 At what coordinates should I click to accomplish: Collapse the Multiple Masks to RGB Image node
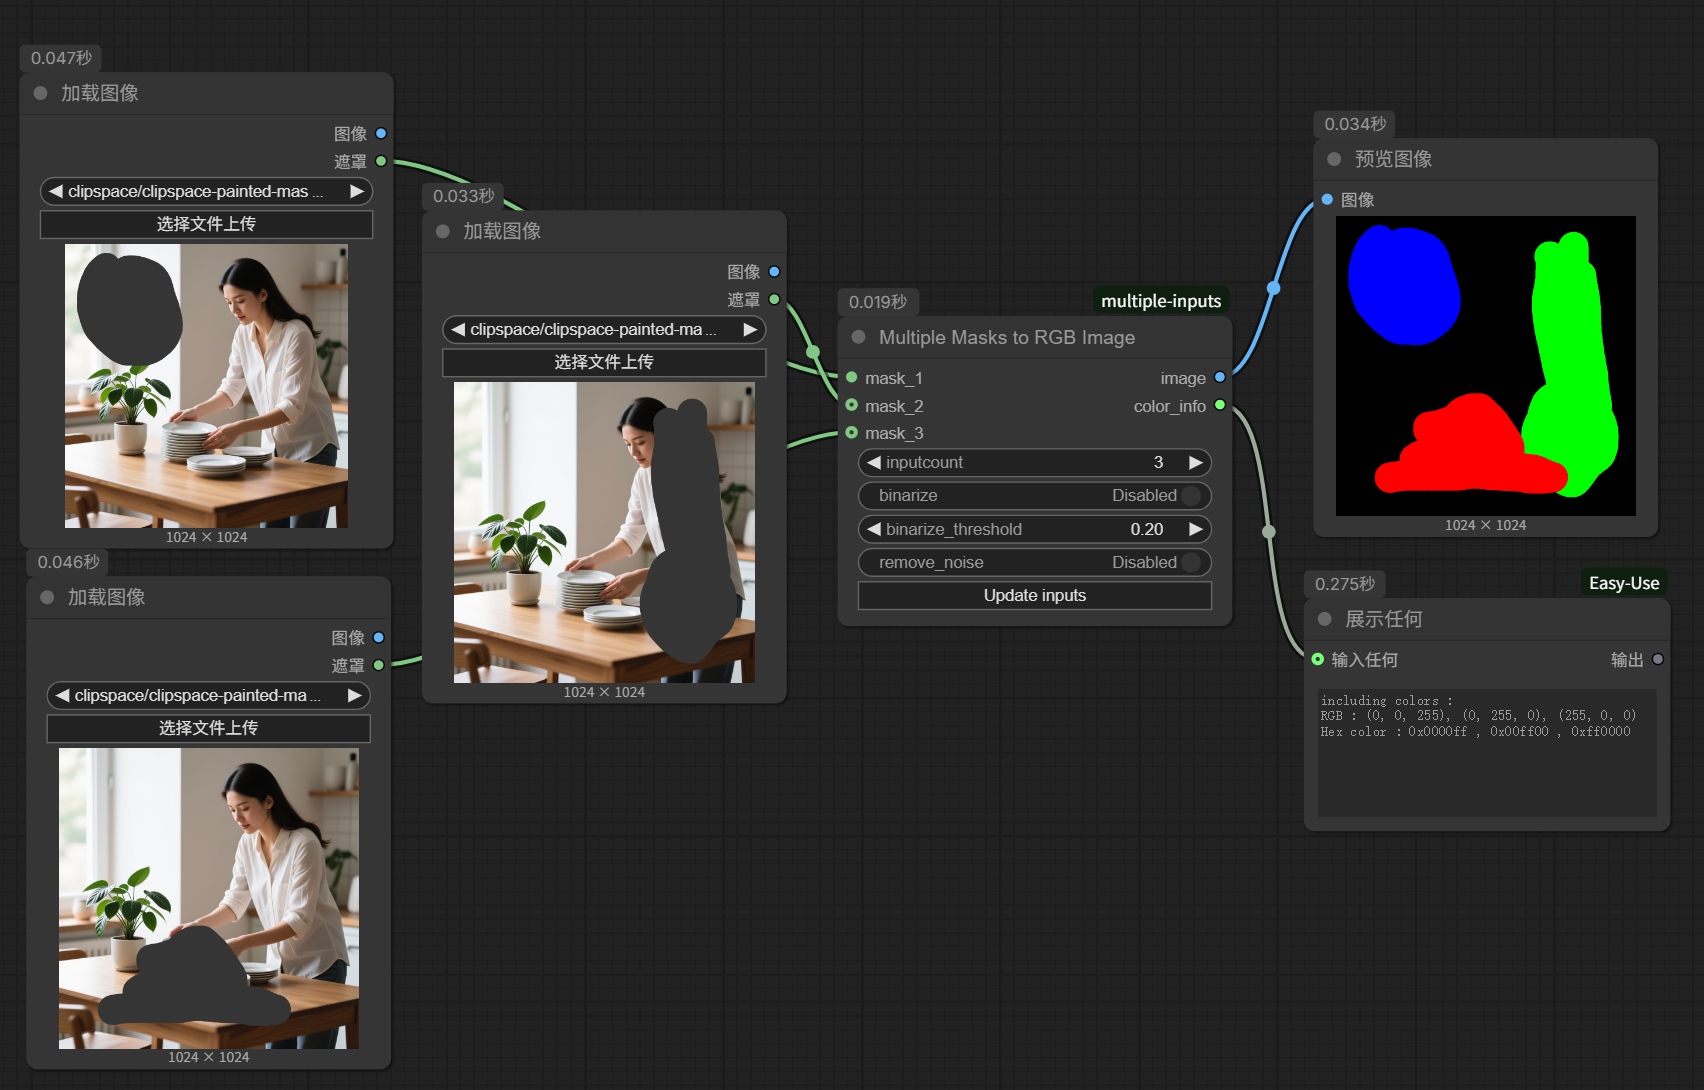pyautogui.click(x=858, y=337)
